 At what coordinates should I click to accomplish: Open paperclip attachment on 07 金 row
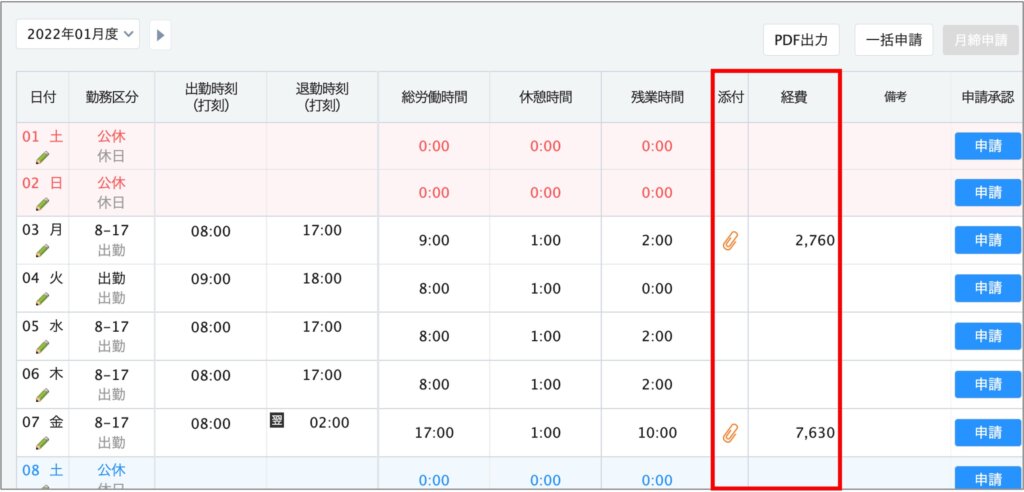729,433
